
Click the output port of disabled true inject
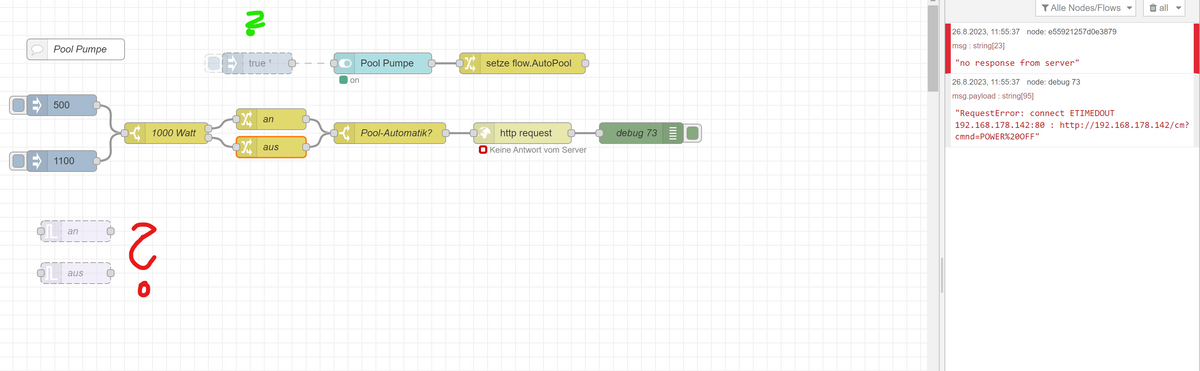tap(292, 64)
